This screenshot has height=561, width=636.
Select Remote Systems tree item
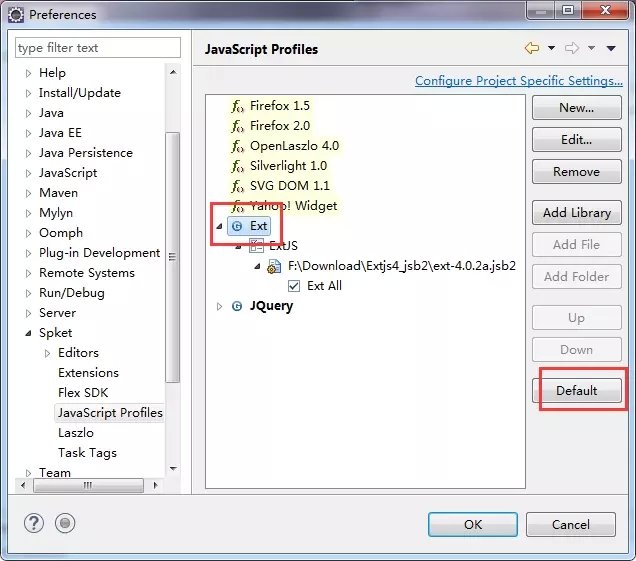87,273
